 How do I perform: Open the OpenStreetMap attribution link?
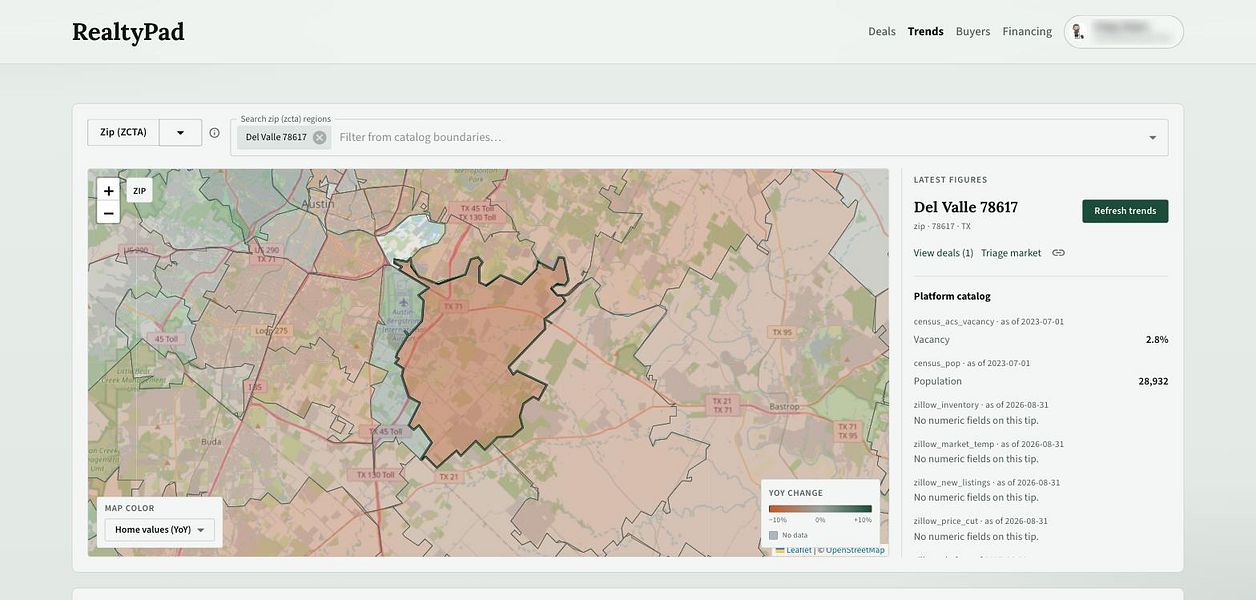click(855, 550)
